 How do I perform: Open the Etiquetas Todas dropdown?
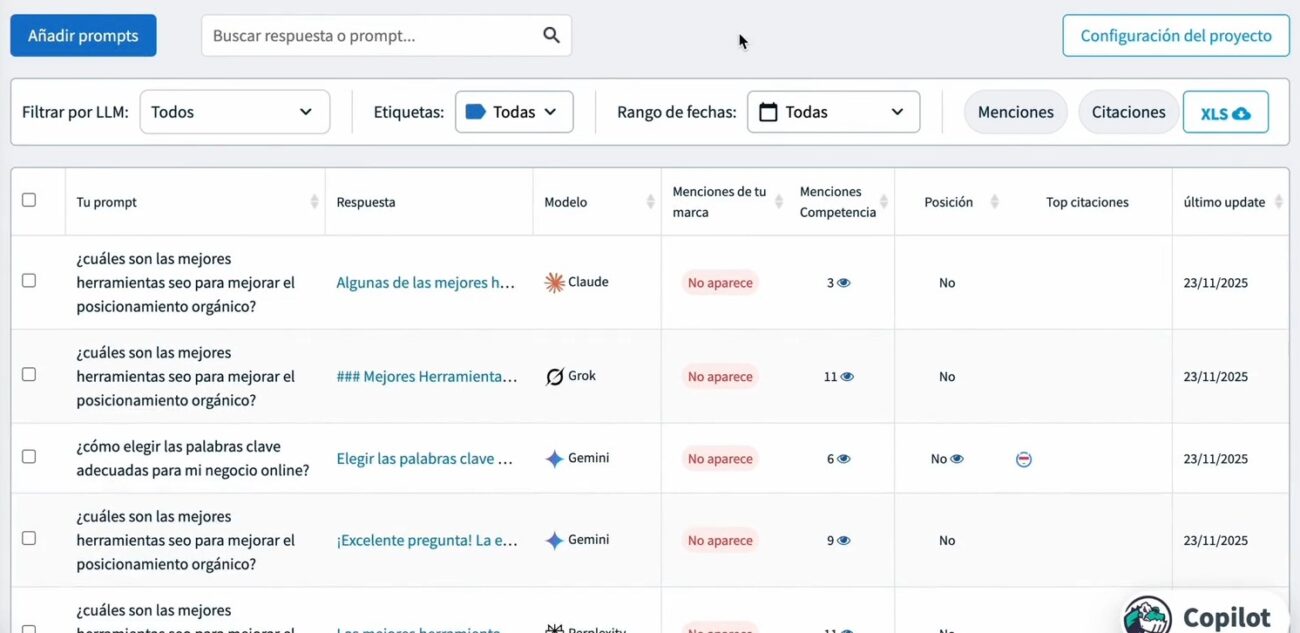514,112
